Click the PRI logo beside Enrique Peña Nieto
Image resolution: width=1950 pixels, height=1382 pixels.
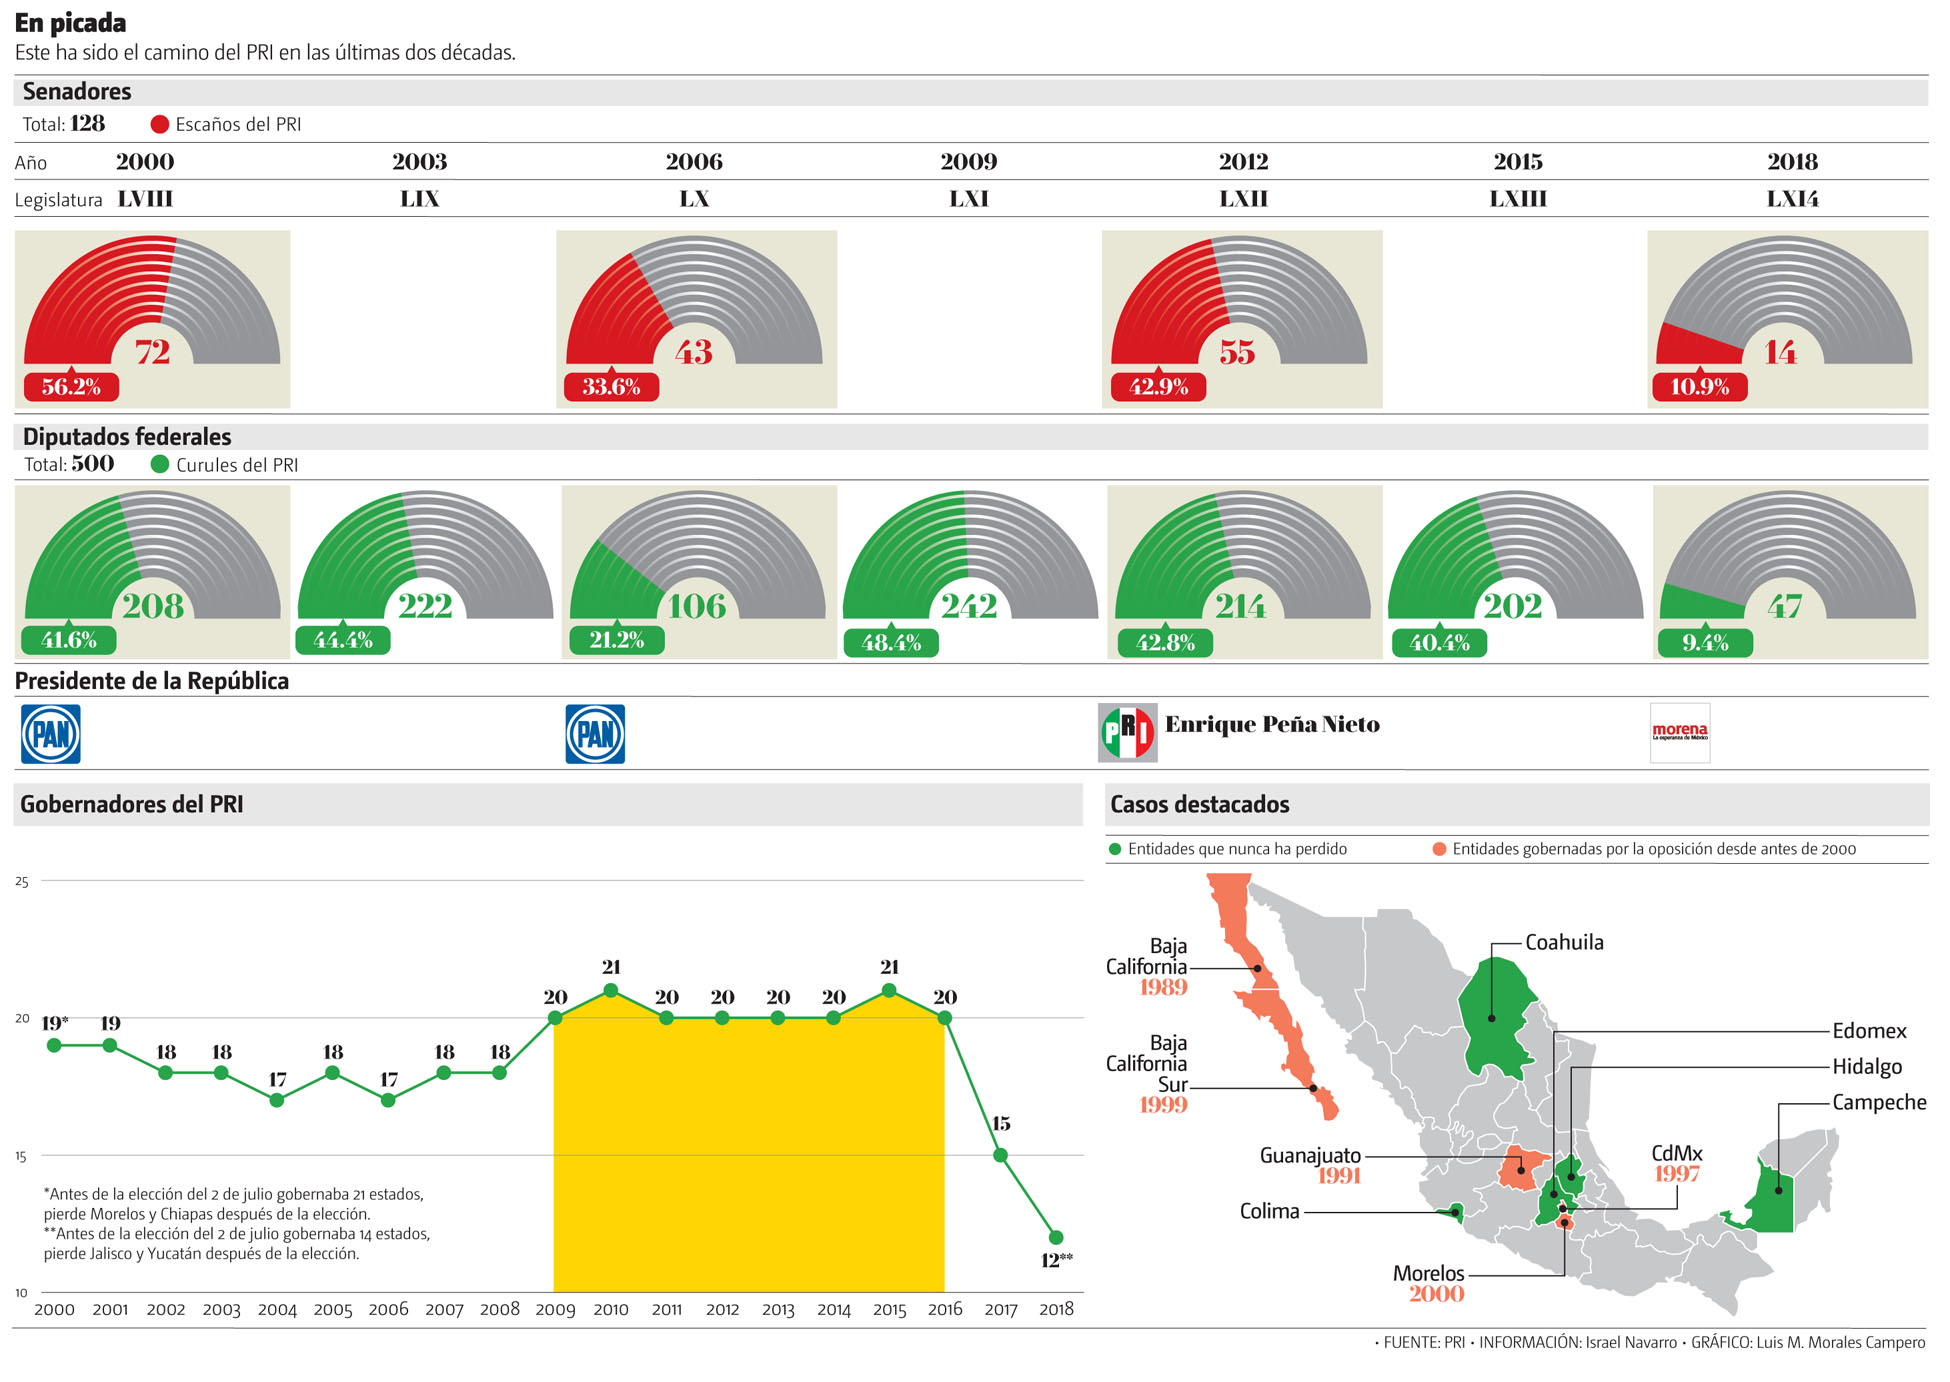(1127, 733)
